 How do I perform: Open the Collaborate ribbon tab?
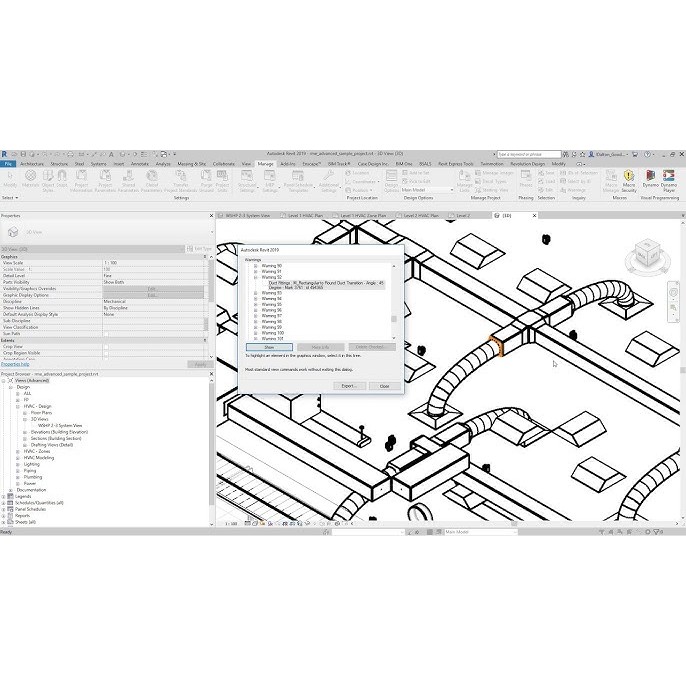(x=224, y=164)
